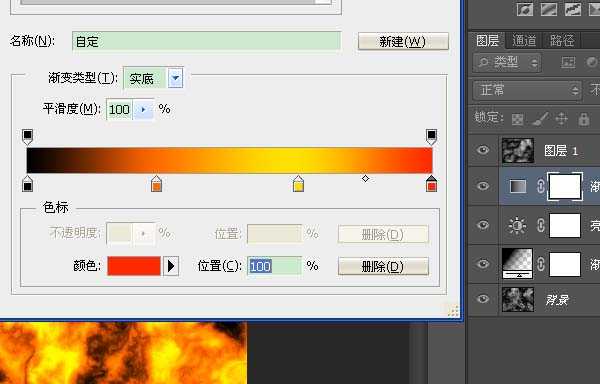Select the 图层 1 layer thumbnail

(x=518, y=151)
